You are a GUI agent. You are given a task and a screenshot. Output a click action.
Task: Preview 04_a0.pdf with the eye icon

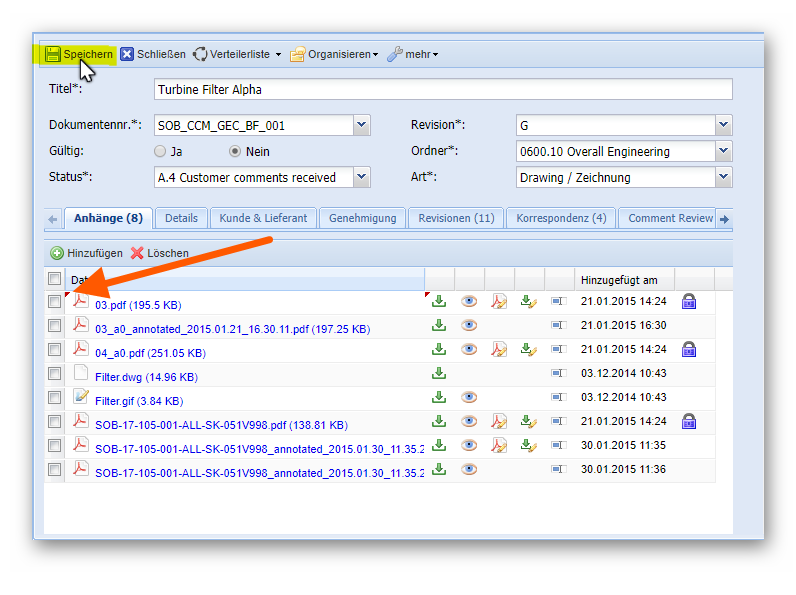pyautogui.click(x=468, y=349)
